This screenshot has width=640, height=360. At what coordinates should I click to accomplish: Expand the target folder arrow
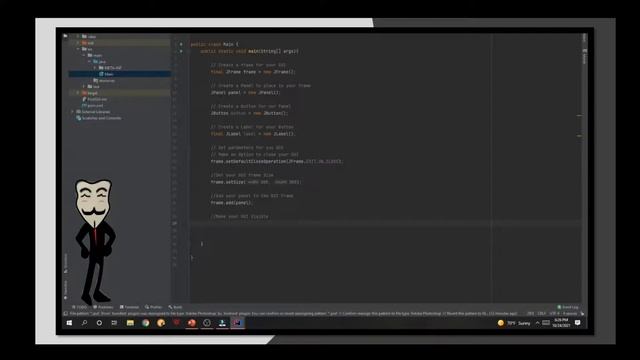click(x=78, y=93)
